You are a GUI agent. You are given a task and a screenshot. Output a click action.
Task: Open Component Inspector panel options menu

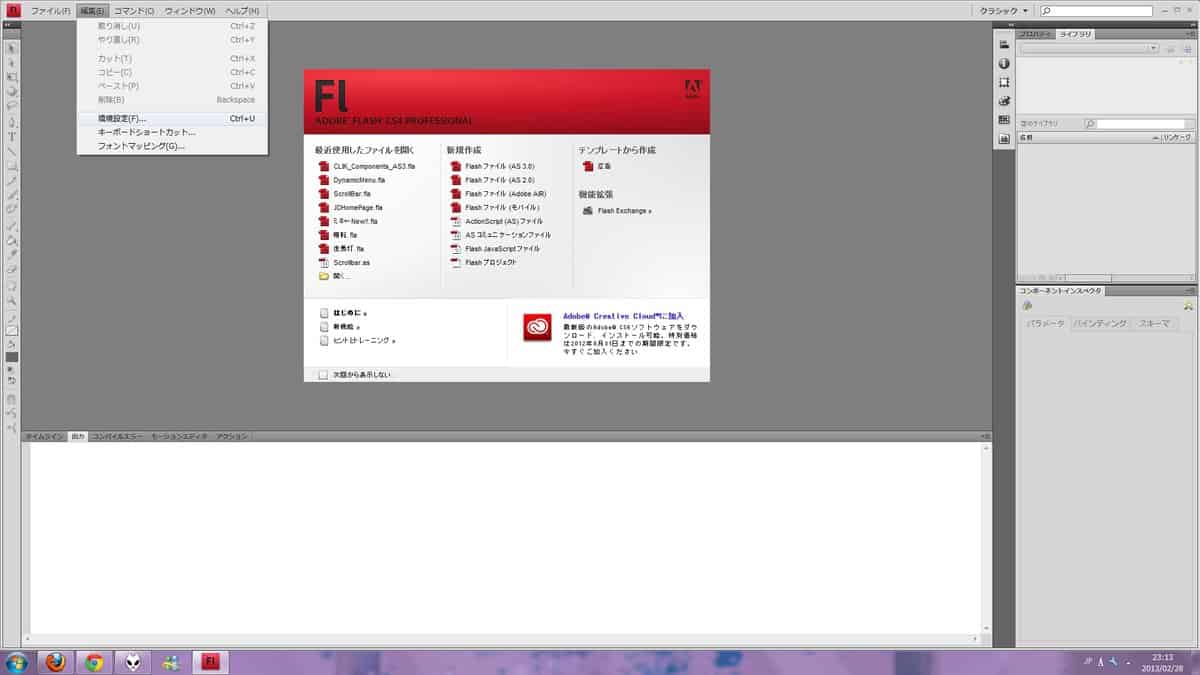click(1190, 290)
